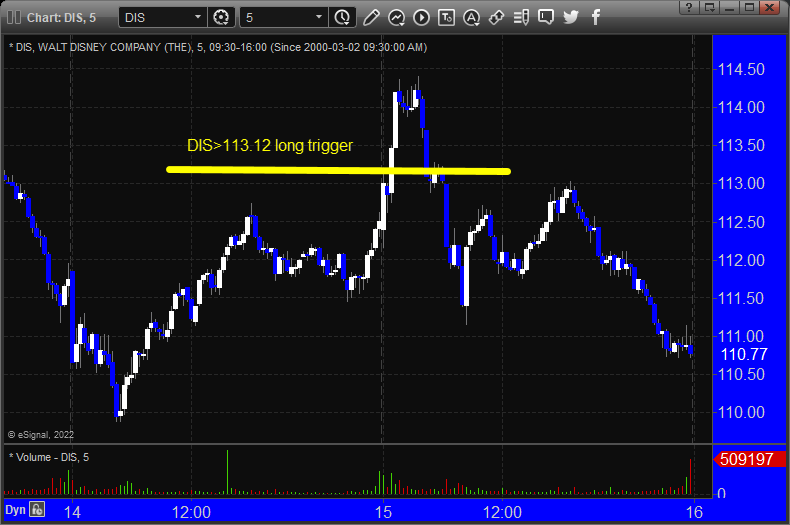Click the symbol link chain icon

(x=496, y=18)
